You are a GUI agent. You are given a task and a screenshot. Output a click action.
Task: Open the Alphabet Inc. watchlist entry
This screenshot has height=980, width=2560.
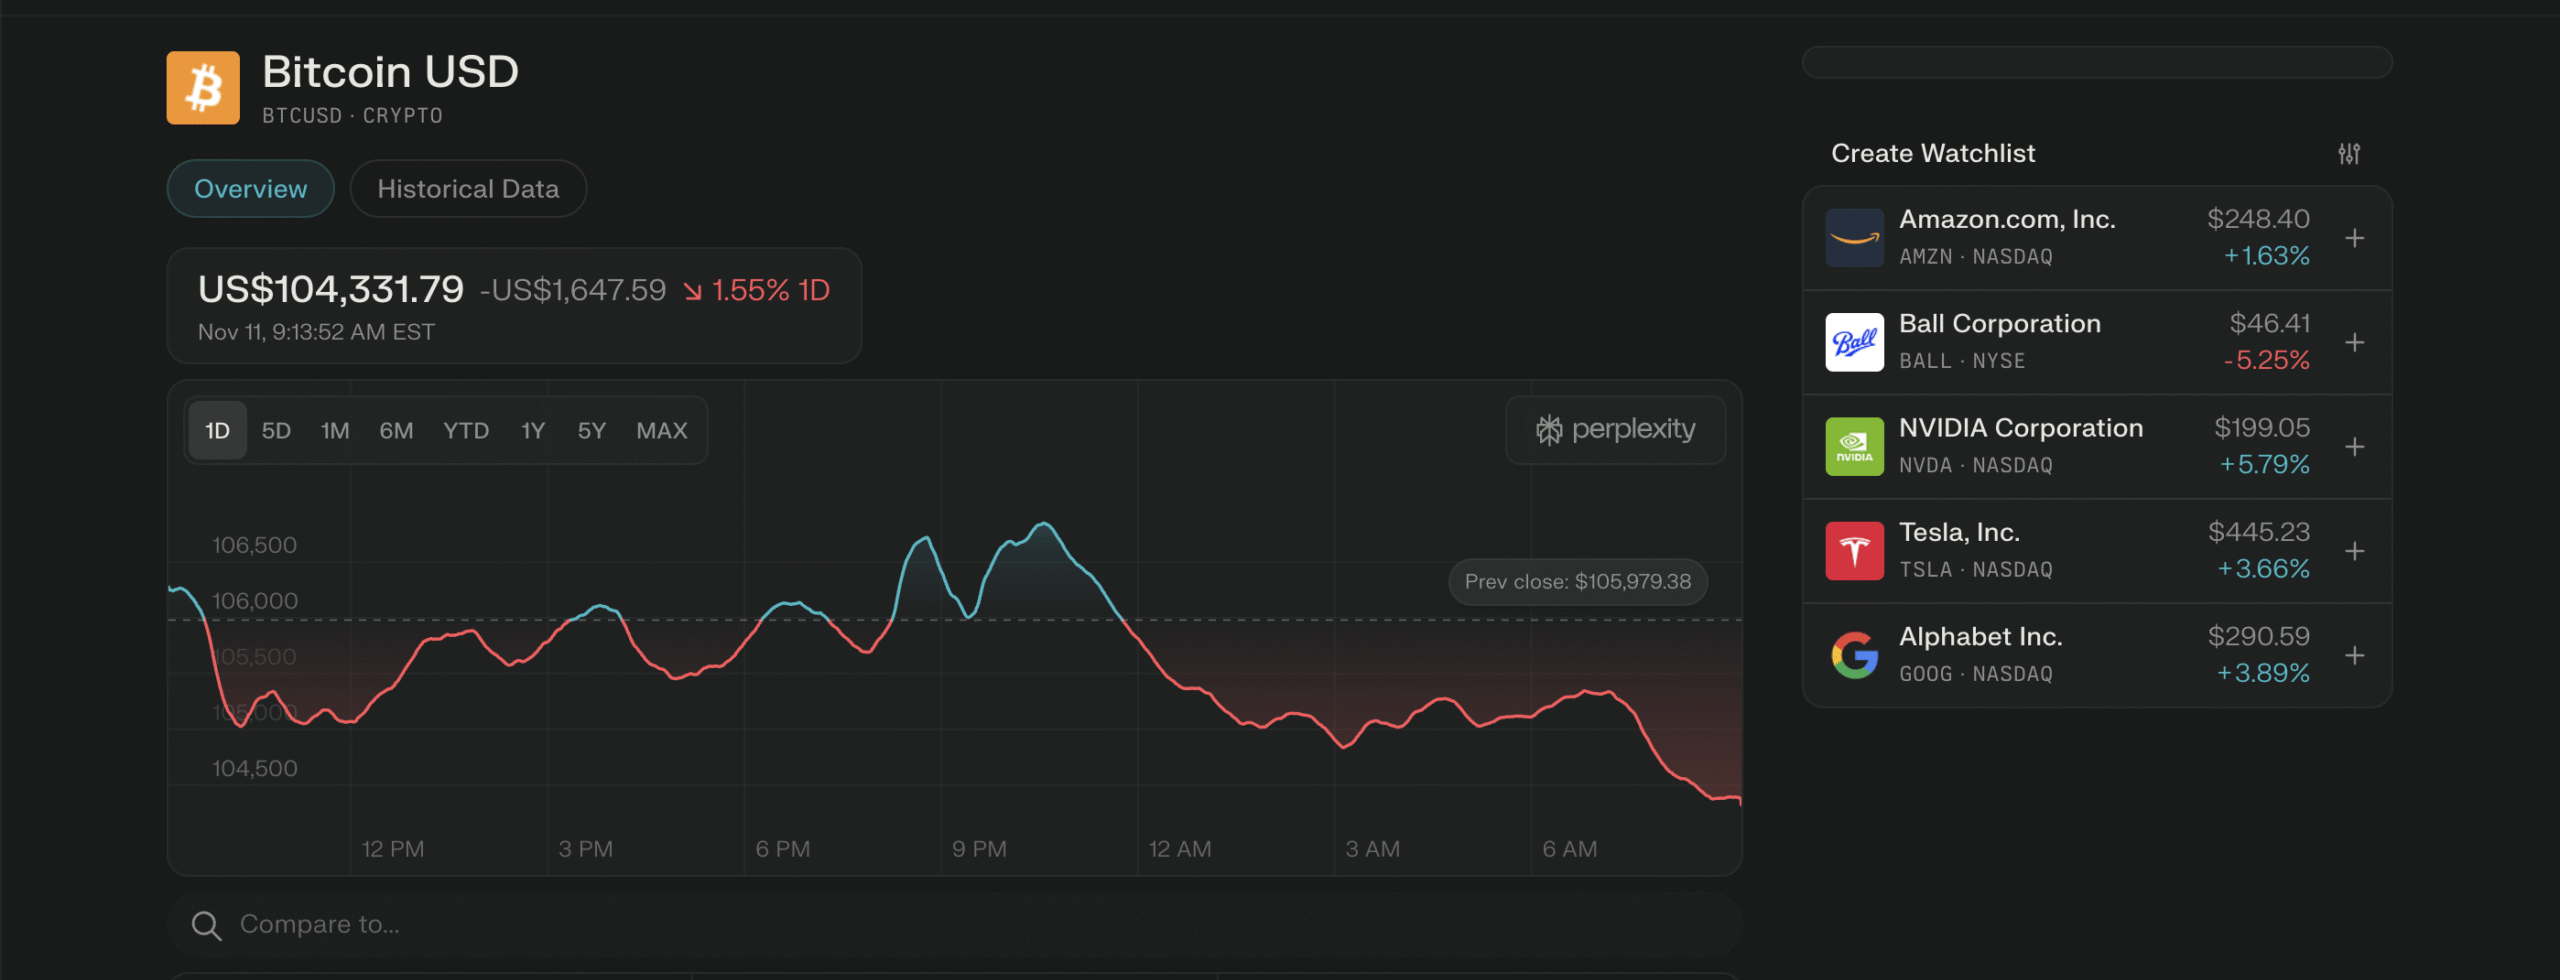(1980, 653)
